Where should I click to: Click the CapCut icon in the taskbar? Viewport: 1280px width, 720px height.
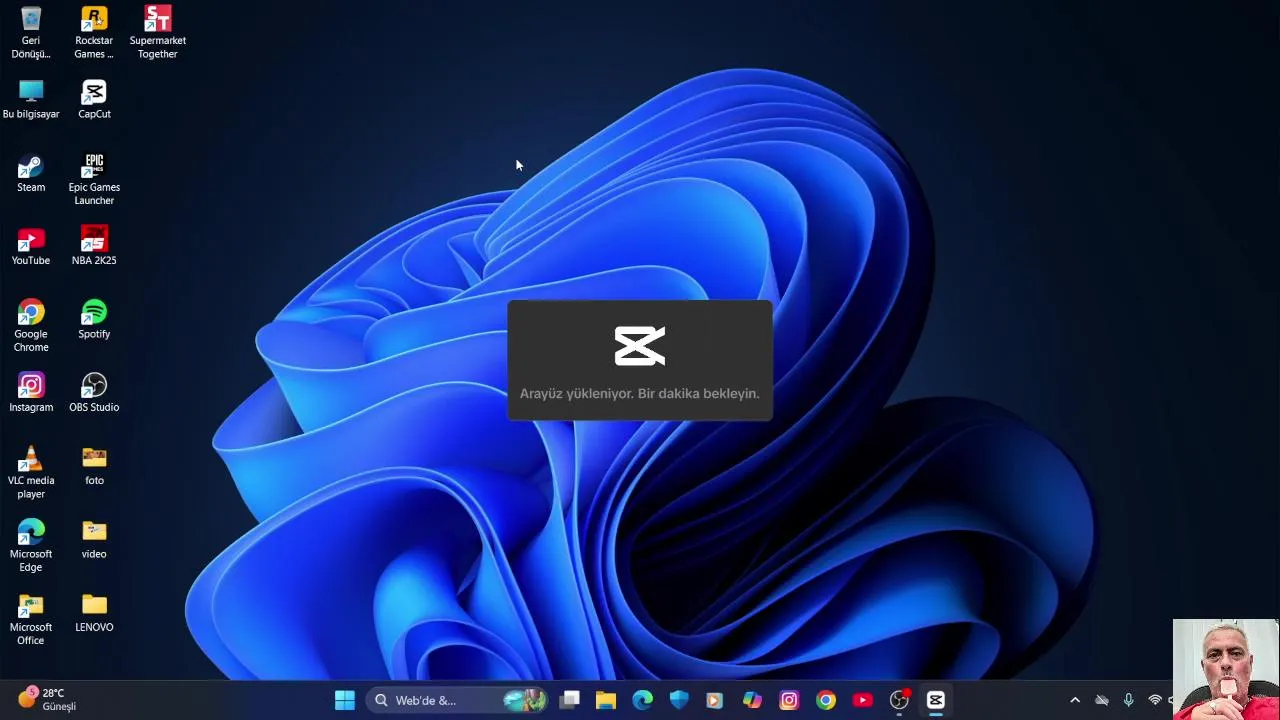coord(936,700)
